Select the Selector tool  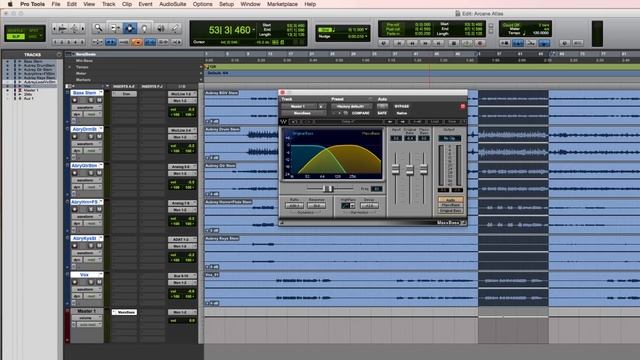pyautogui.click(x=130, y=28)
